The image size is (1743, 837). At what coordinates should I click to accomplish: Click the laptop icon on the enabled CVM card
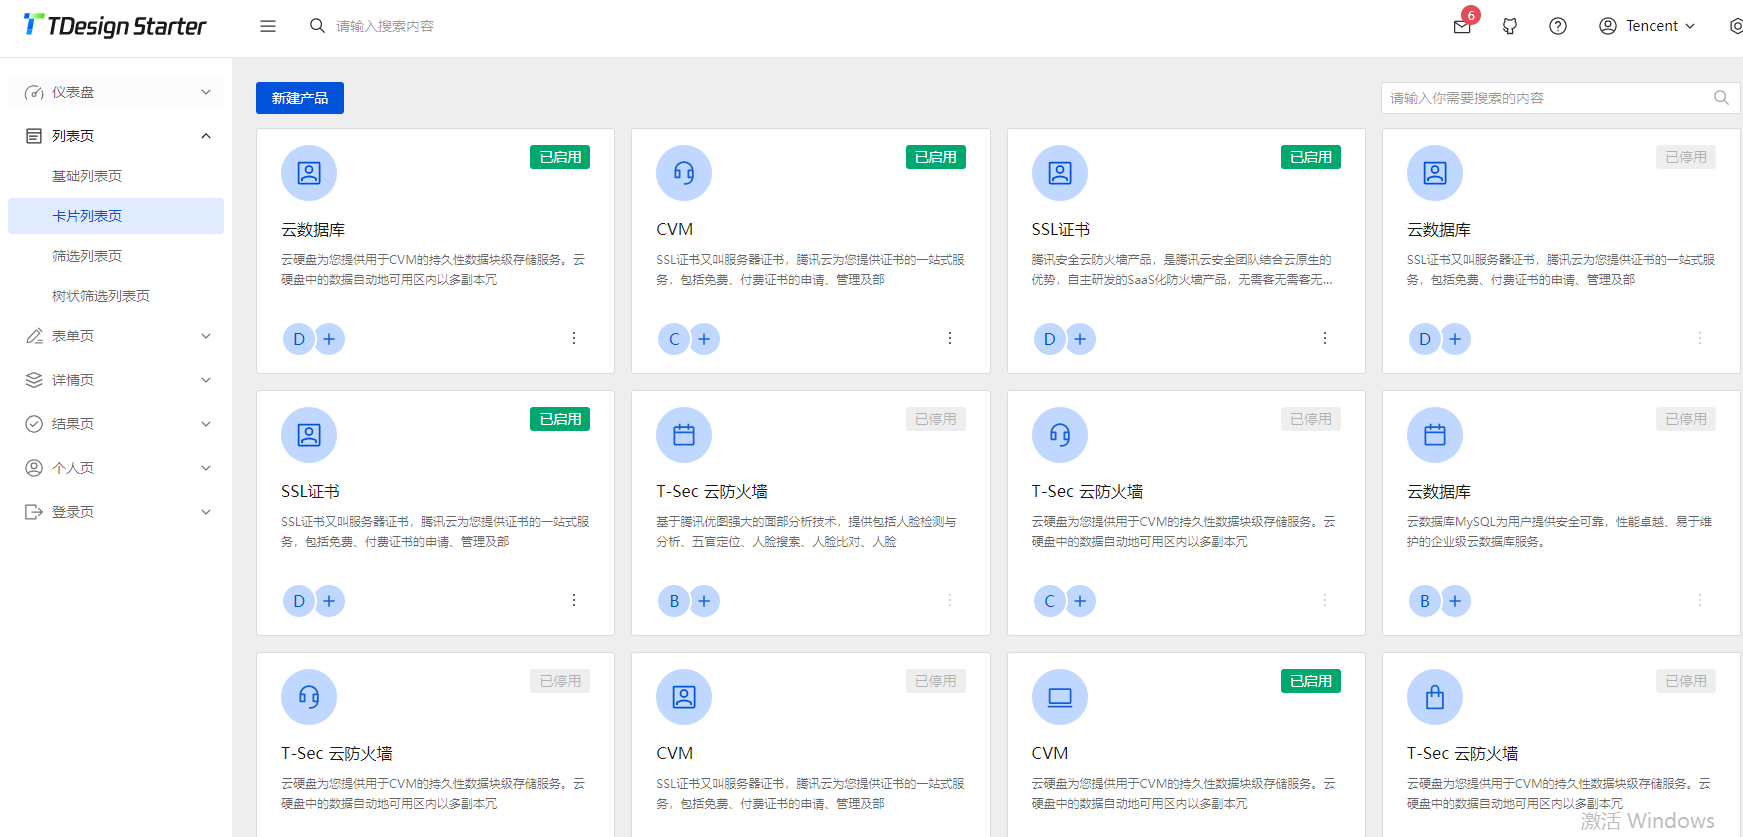click(1060, 697)
